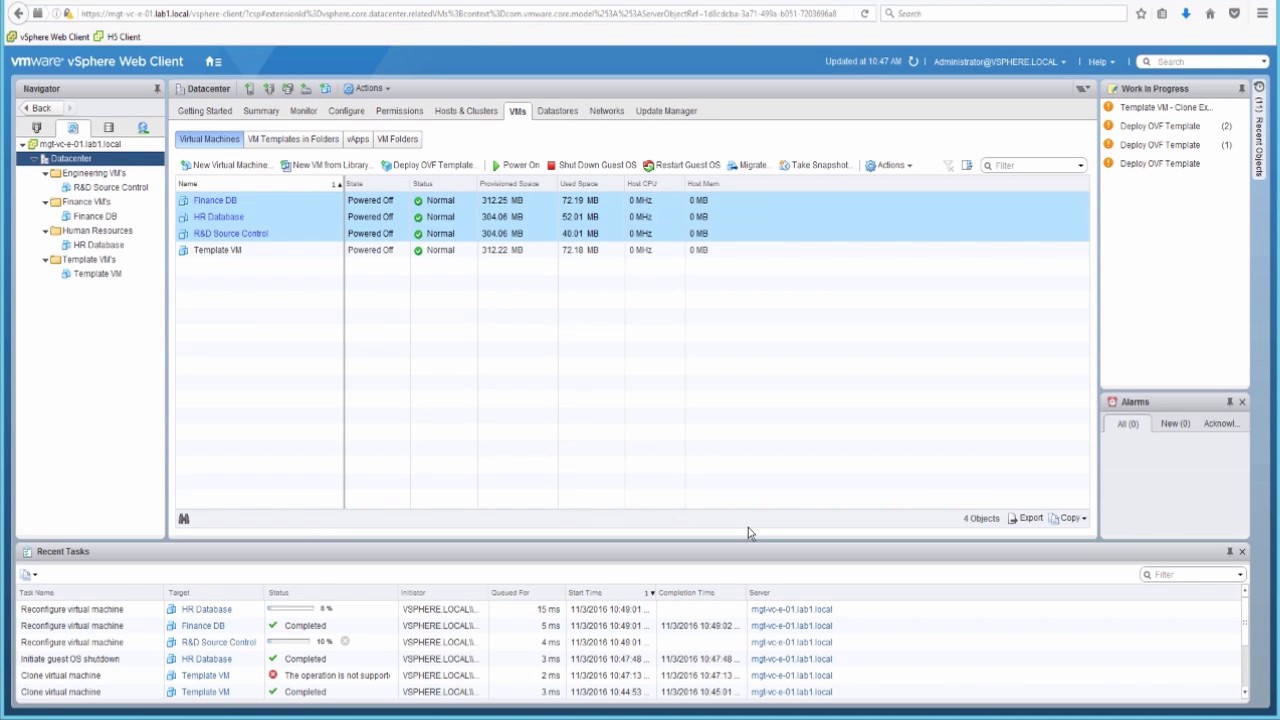Refresh the vSphere client data
This screenshot has height=720, width=1280.
[x=913, y=62]
